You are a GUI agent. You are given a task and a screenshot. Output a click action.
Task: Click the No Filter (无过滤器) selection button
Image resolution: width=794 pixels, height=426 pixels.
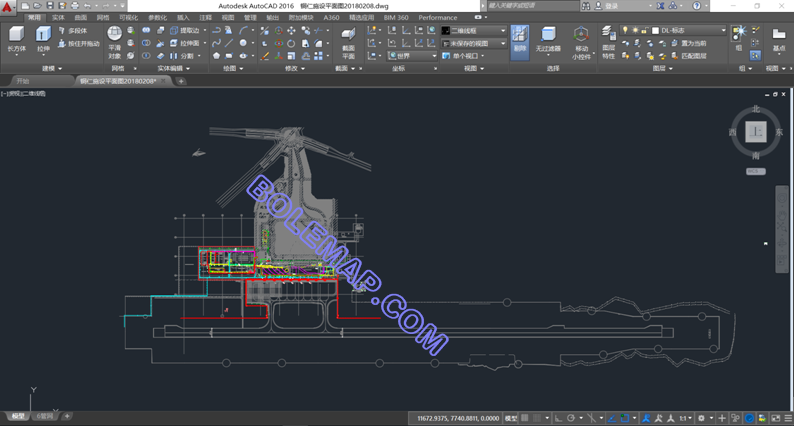(548, 40)
